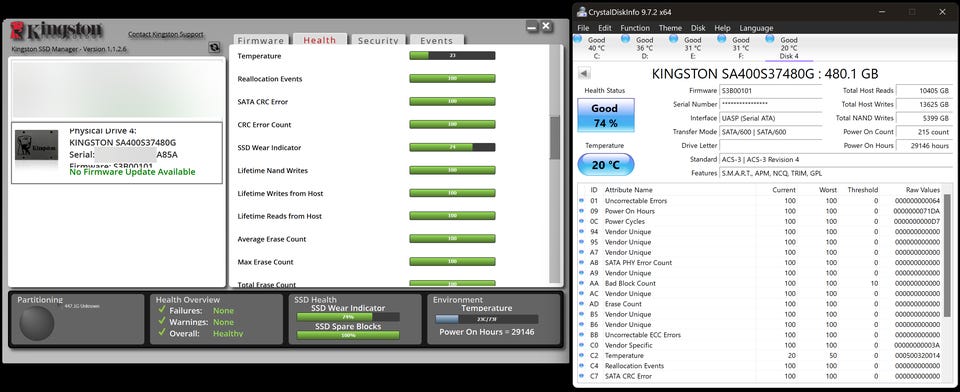960x392 pixels.
Task: Minimize the Kingston SSD Manager window
Action: tap(531, 26)
